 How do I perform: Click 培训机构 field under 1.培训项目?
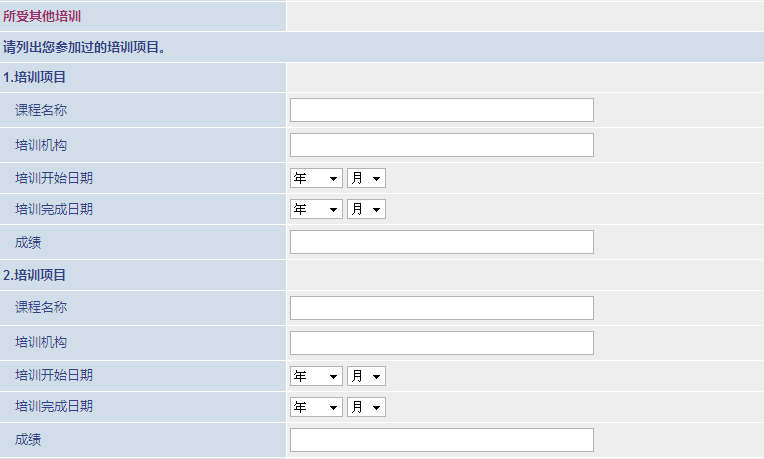[x=441, y=145]
